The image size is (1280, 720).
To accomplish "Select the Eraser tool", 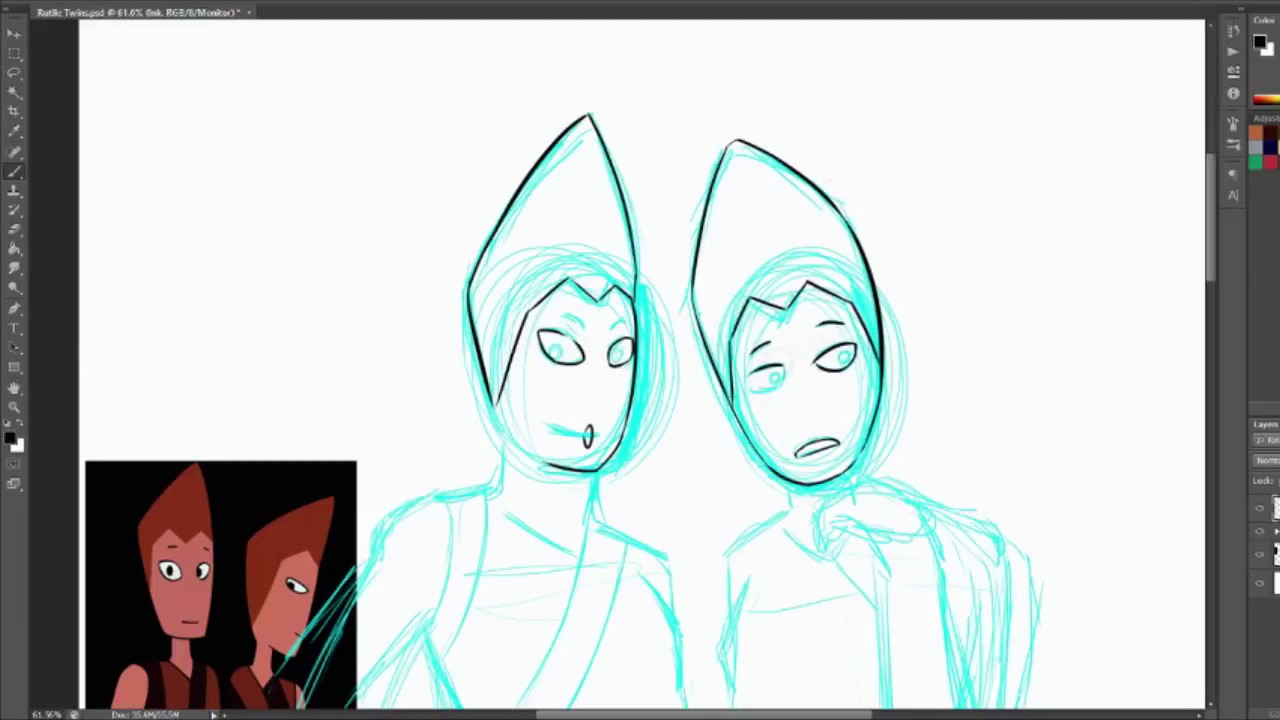I will (x=14, y=231).
